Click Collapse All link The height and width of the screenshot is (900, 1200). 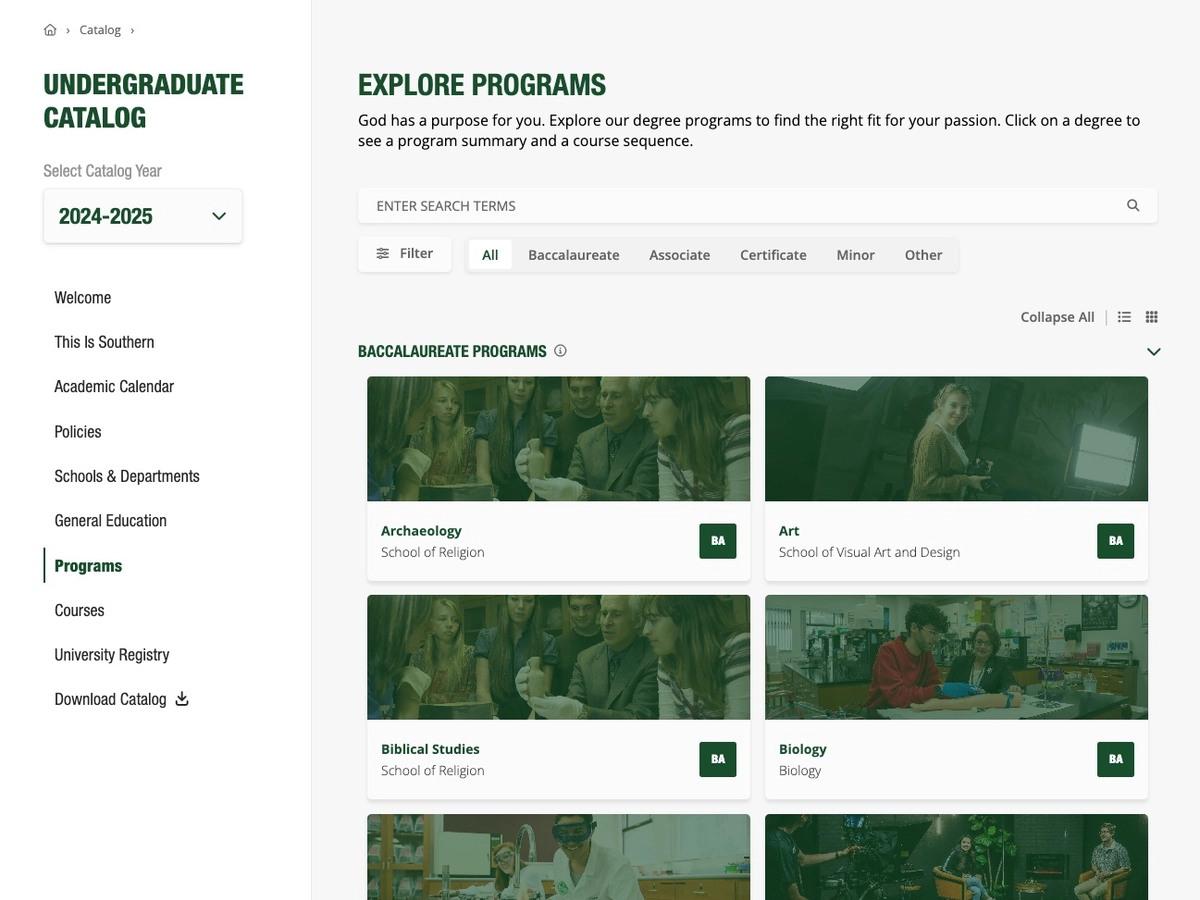coord(1057,317)
